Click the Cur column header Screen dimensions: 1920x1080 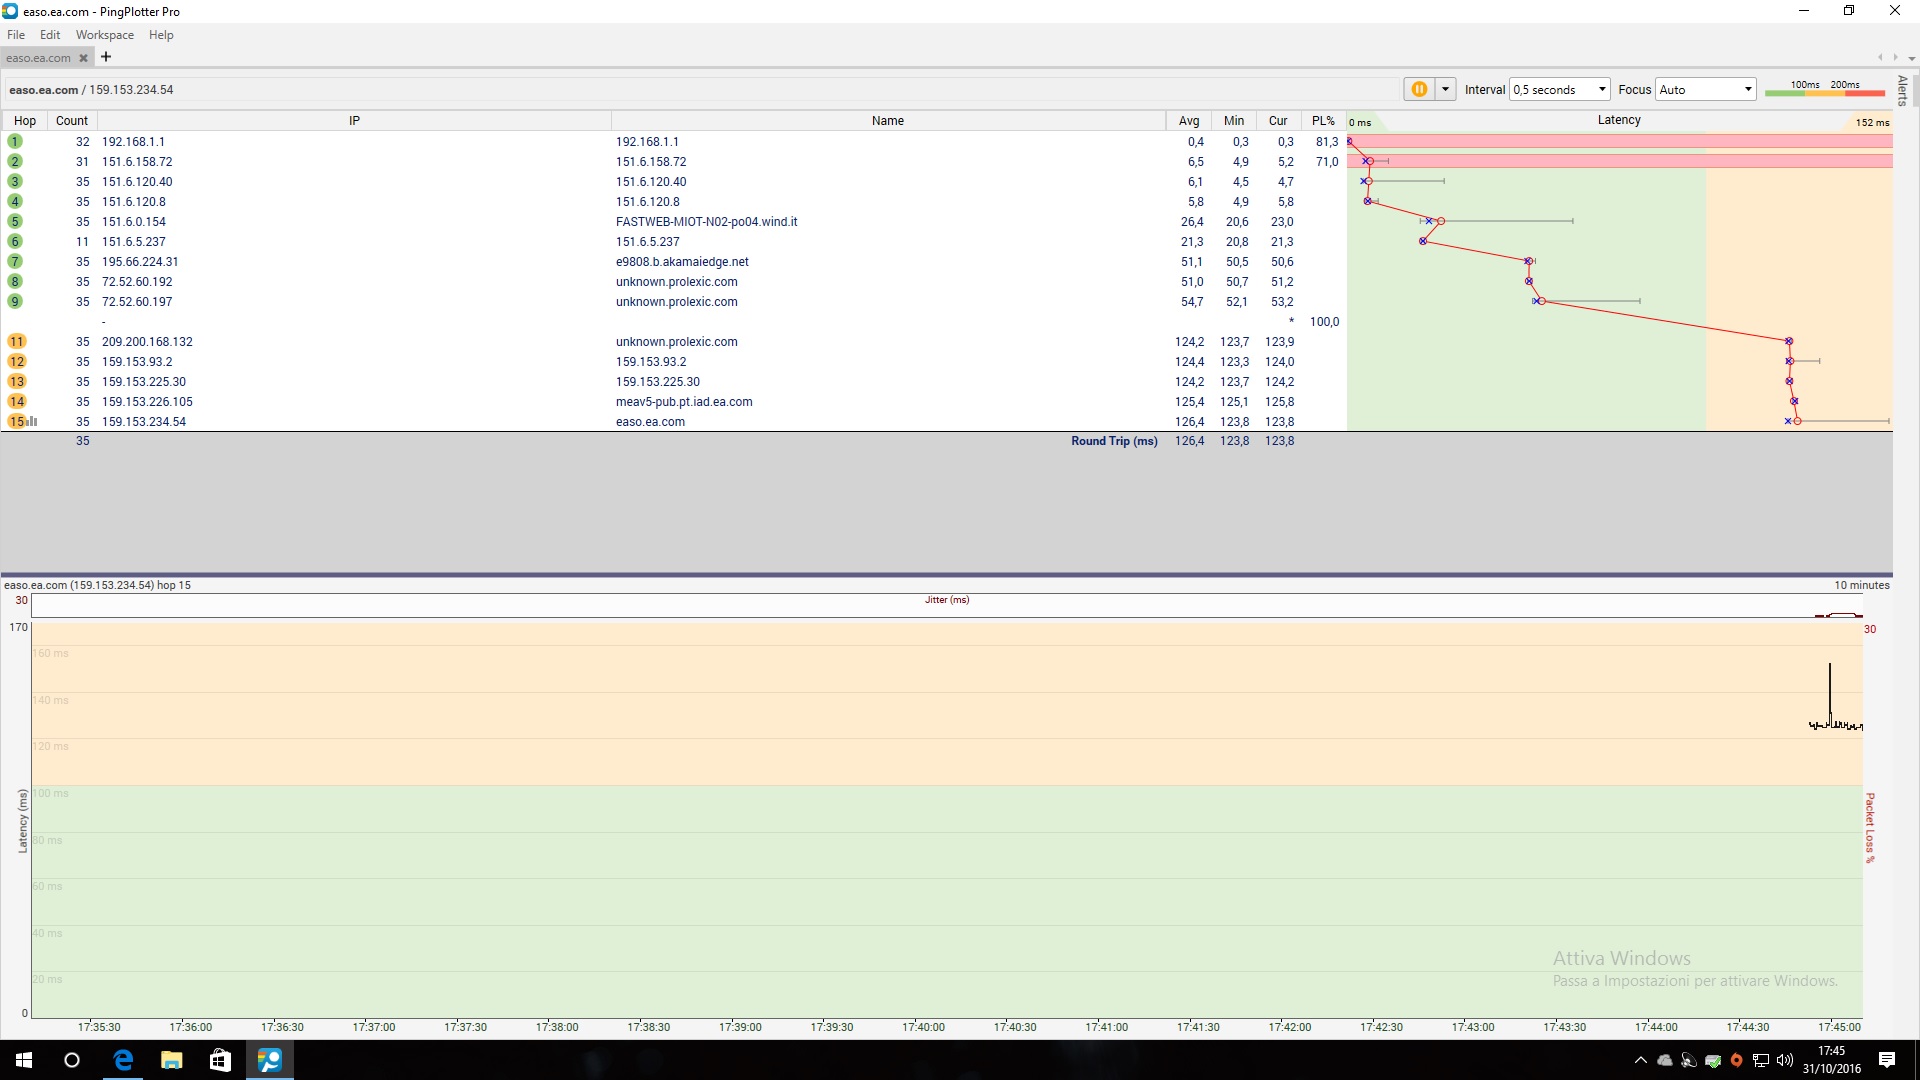point(1278,121)
